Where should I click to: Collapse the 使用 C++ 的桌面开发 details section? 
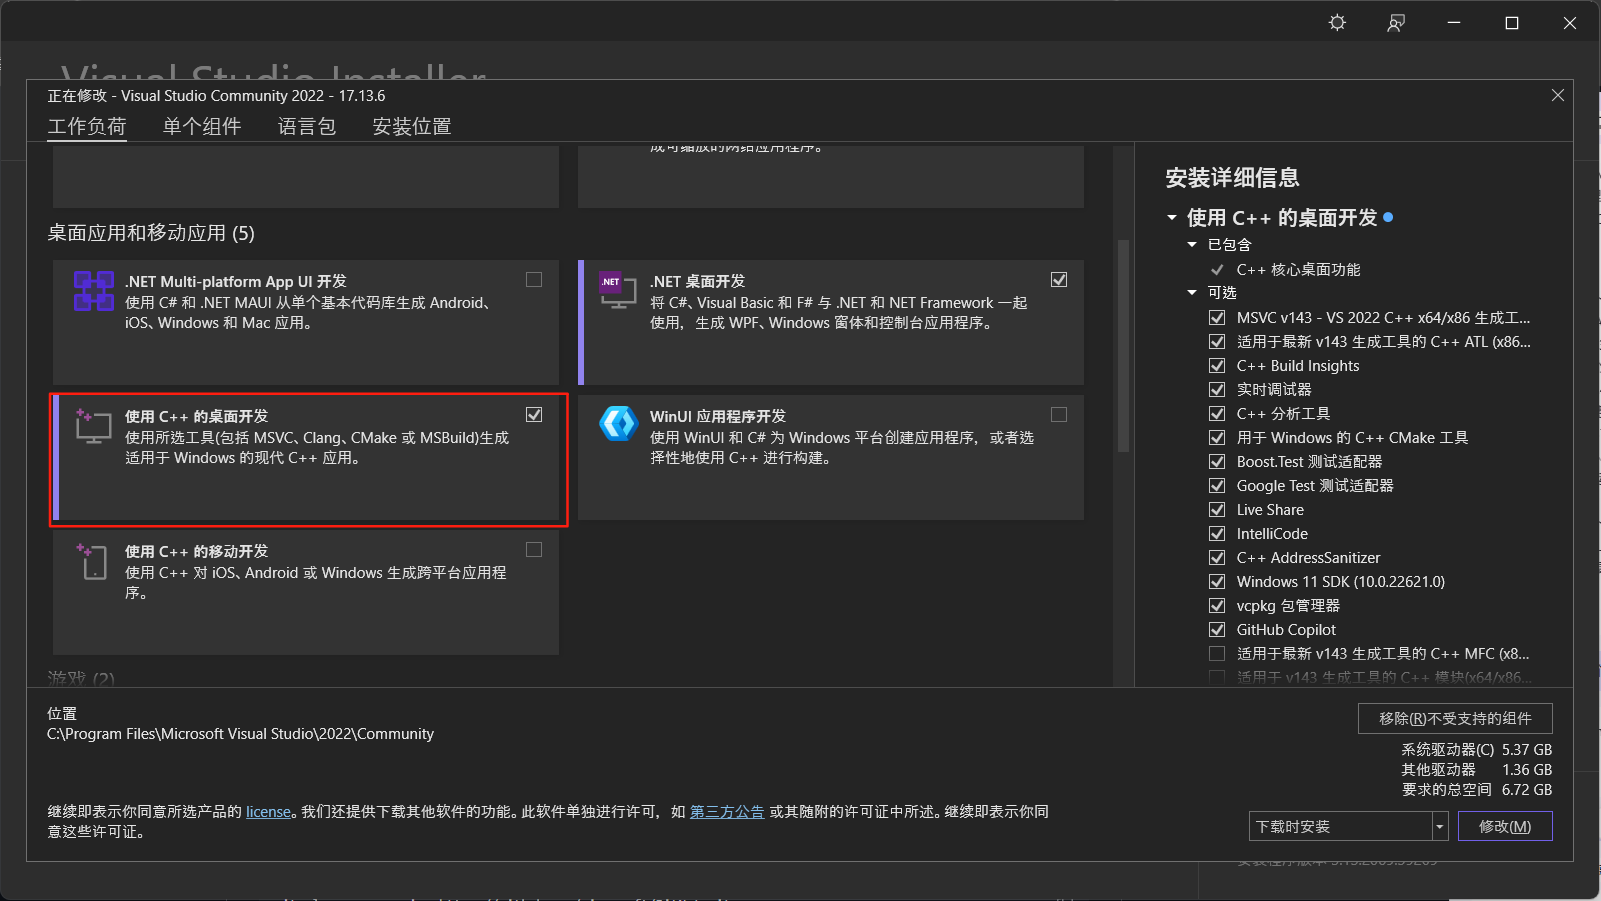pos(1172,217)
